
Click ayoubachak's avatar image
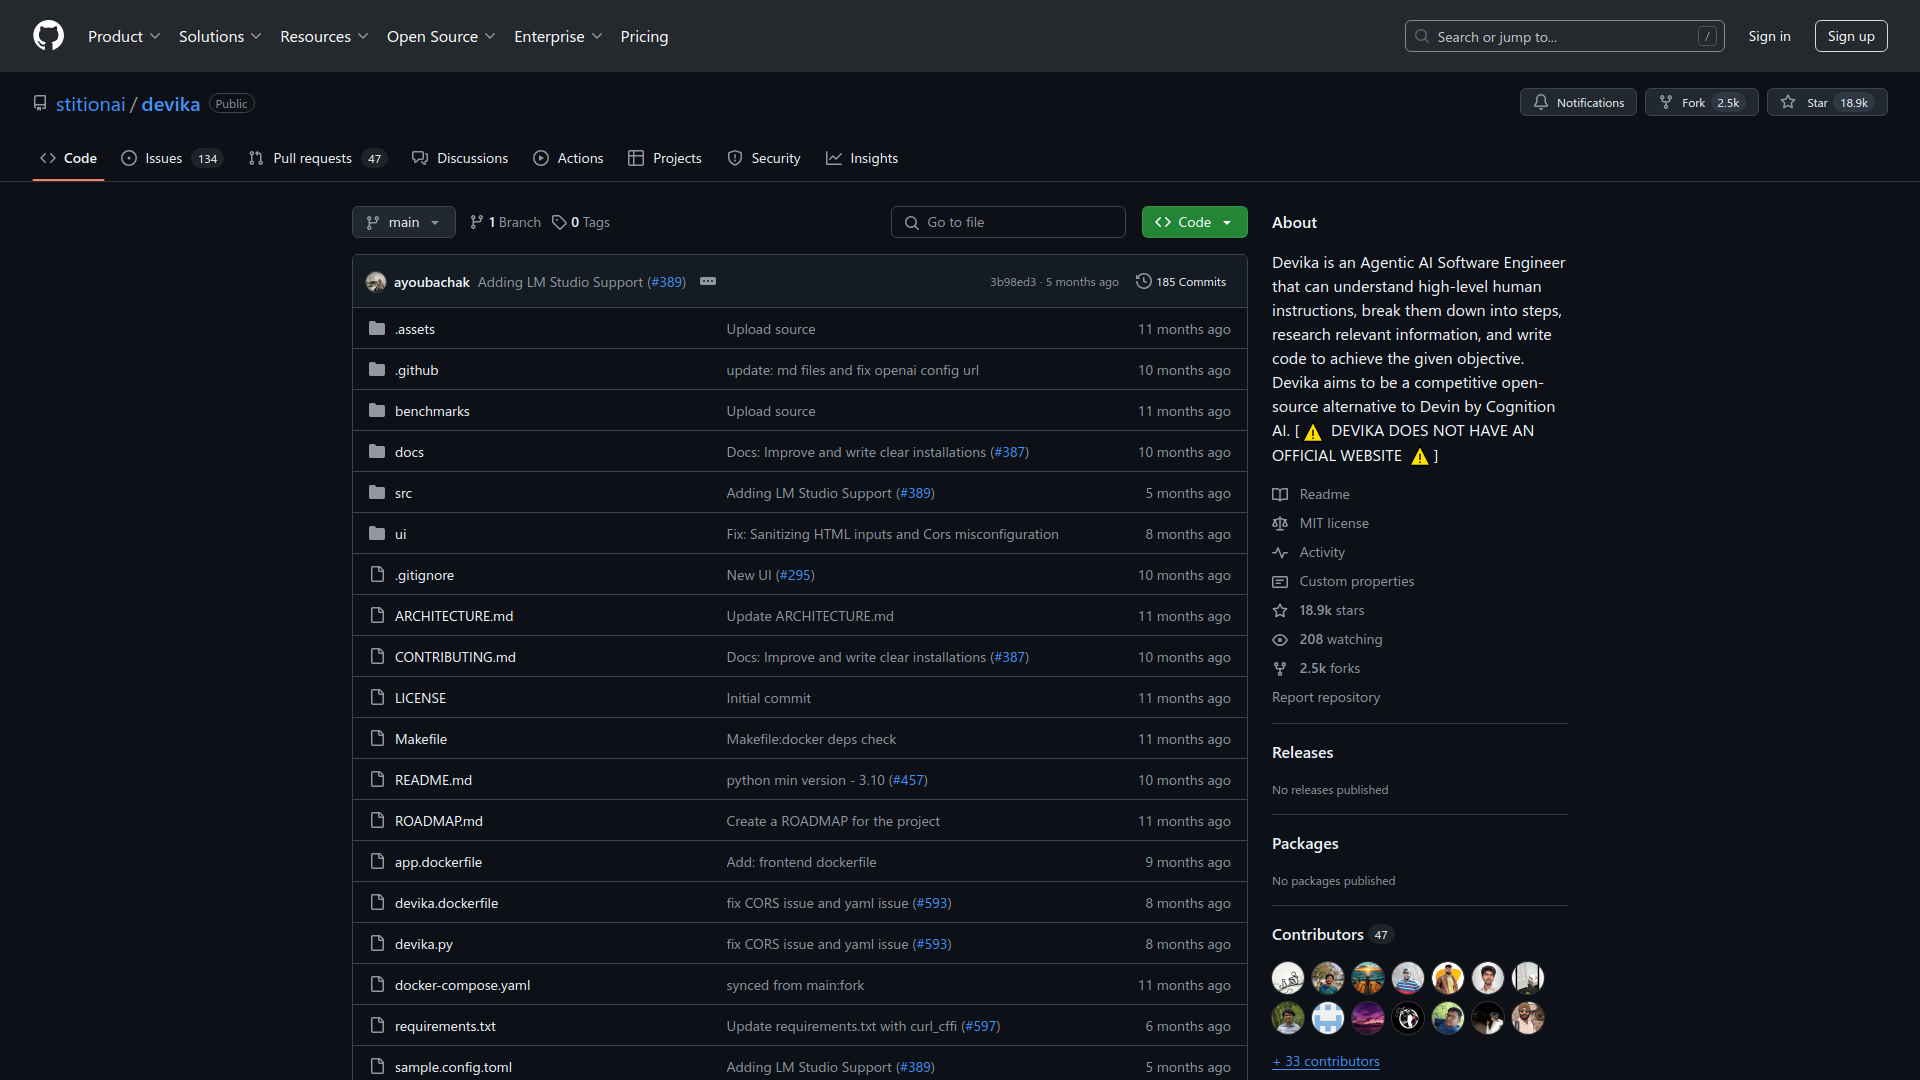point(376,282)
